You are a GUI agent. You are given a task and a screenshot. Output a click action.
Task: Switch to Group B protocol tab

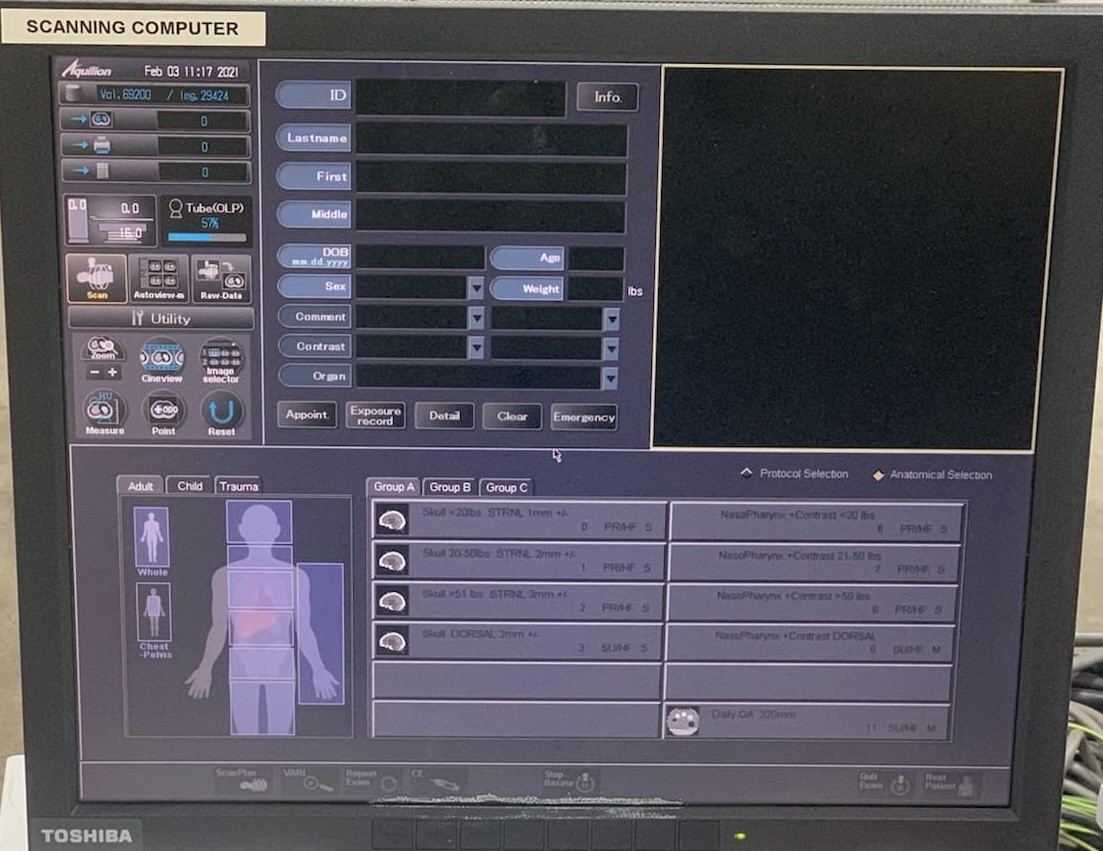point(450,487)
